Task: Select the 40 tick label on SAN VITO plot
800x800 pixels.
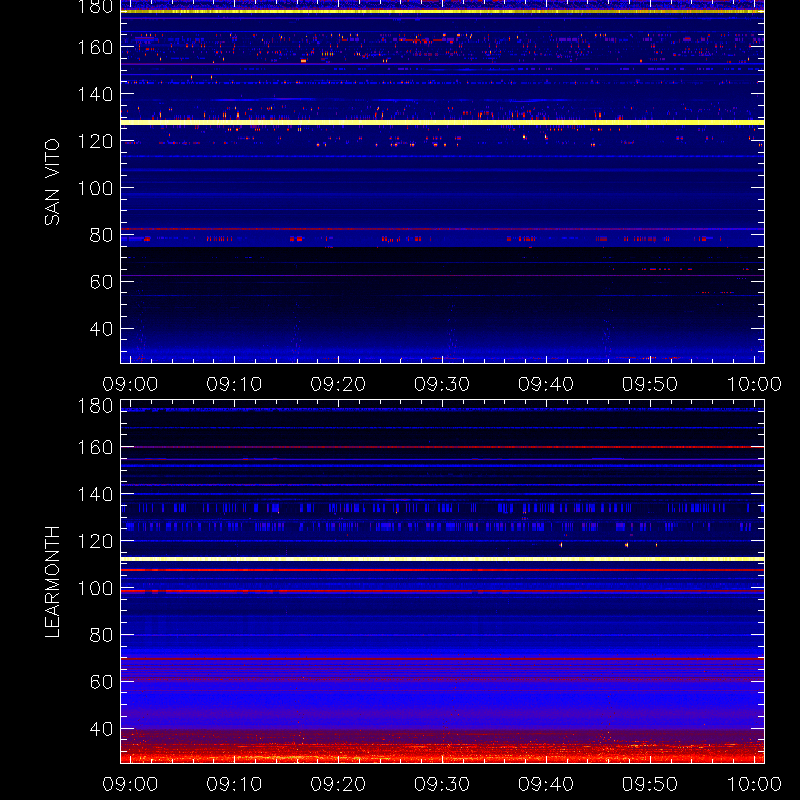Action: click(x=101, y=329)
